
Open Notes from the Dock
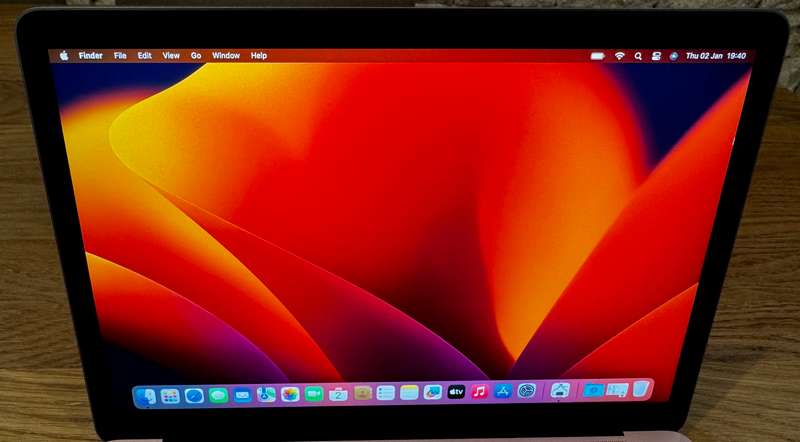(409, 392)
